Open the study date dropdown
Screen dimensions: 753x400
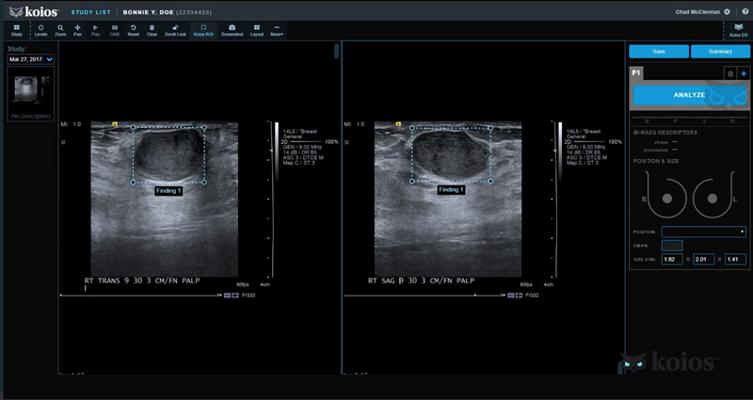pos(31,59)
